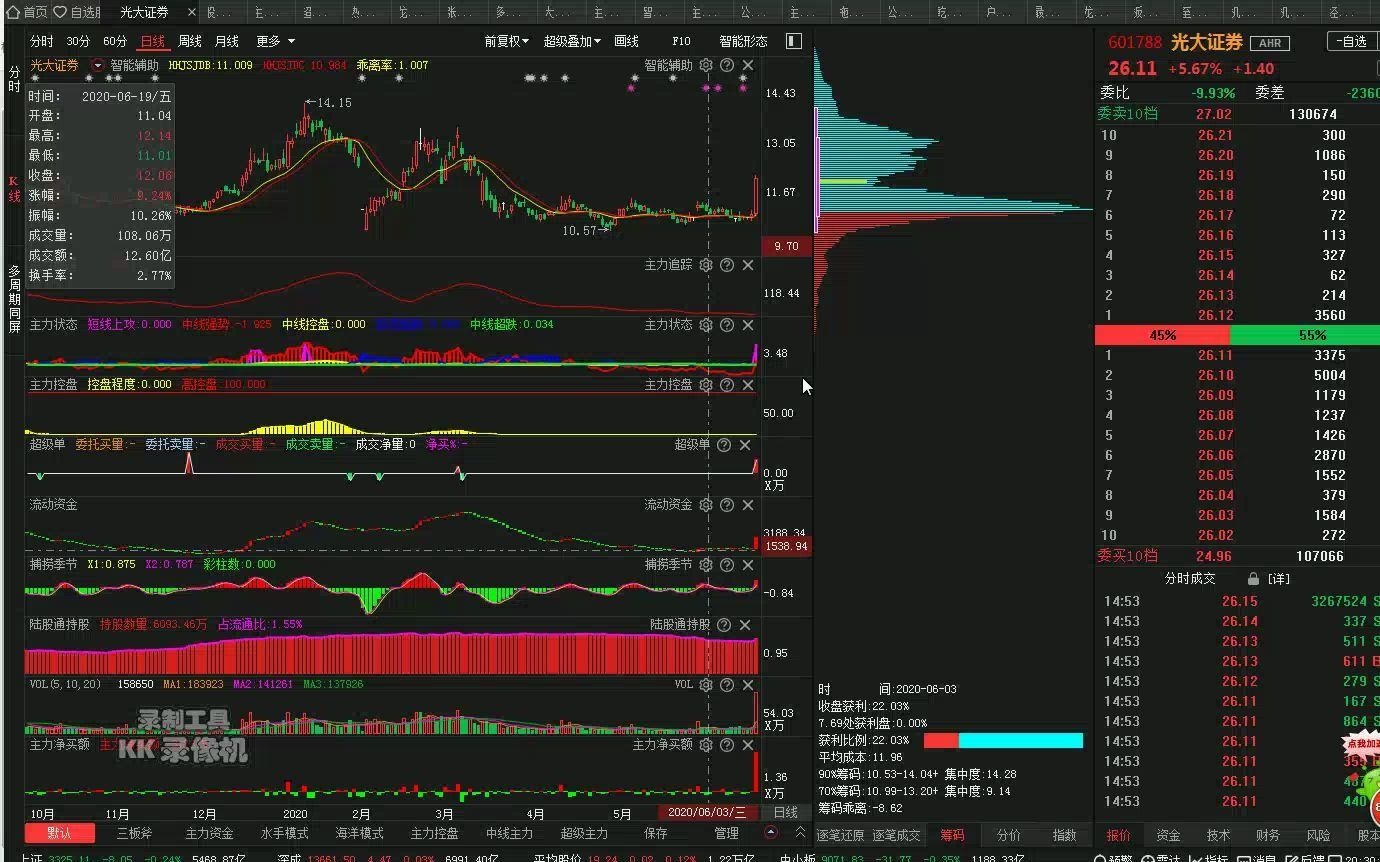Viewport: 1380px width, 862px height.
Task: Open [详] detail link for trades
Action: (x=1279, y=579)
